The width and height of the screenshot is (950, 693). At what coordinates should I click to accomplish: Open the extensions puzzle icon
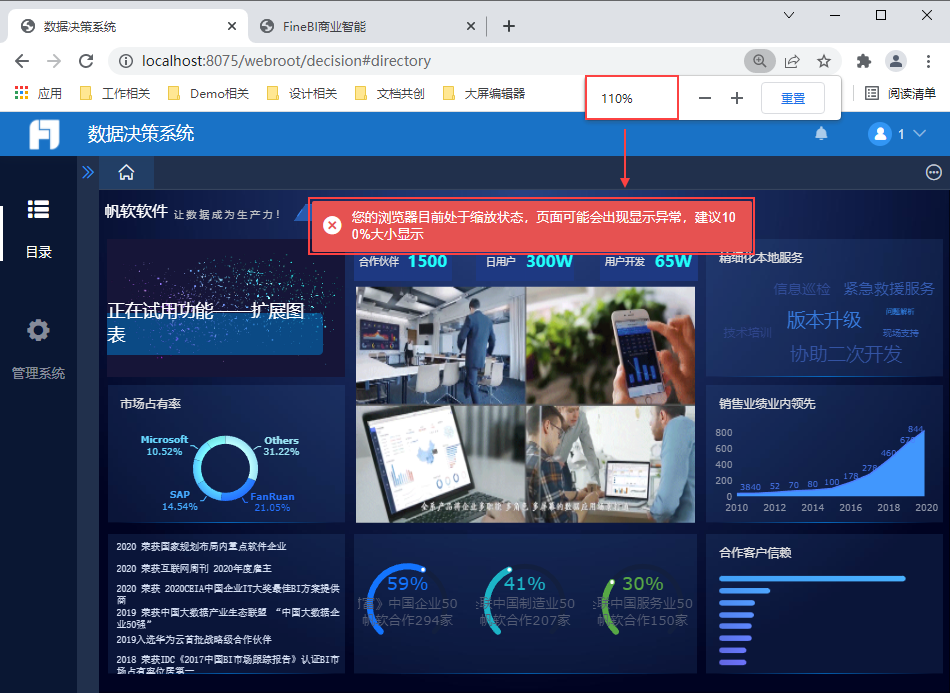coord(863,61)
